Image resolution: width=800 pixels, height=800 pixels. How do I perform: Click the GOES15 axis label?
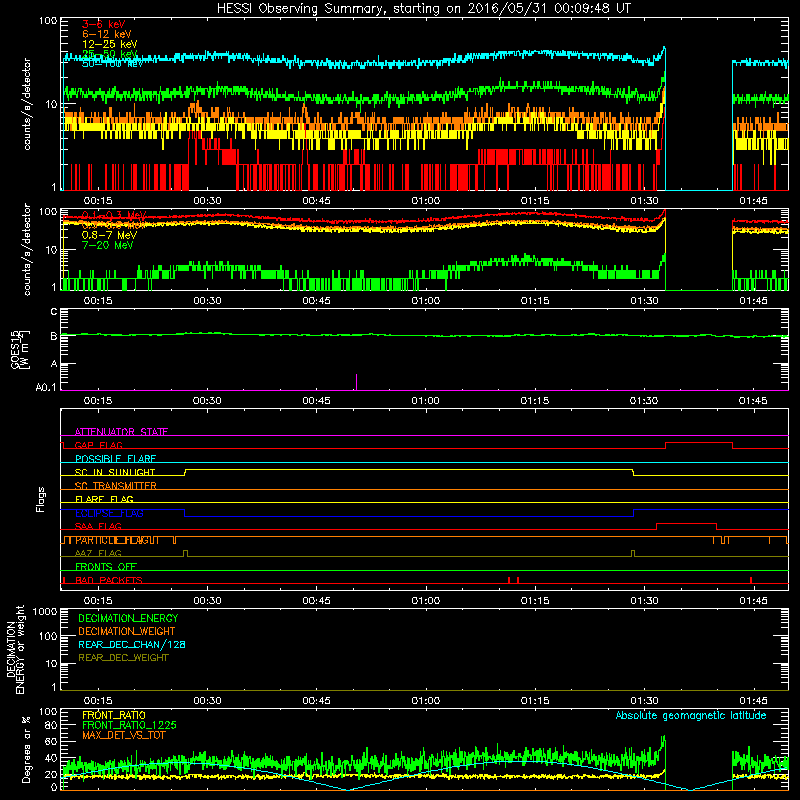[19, 349]
